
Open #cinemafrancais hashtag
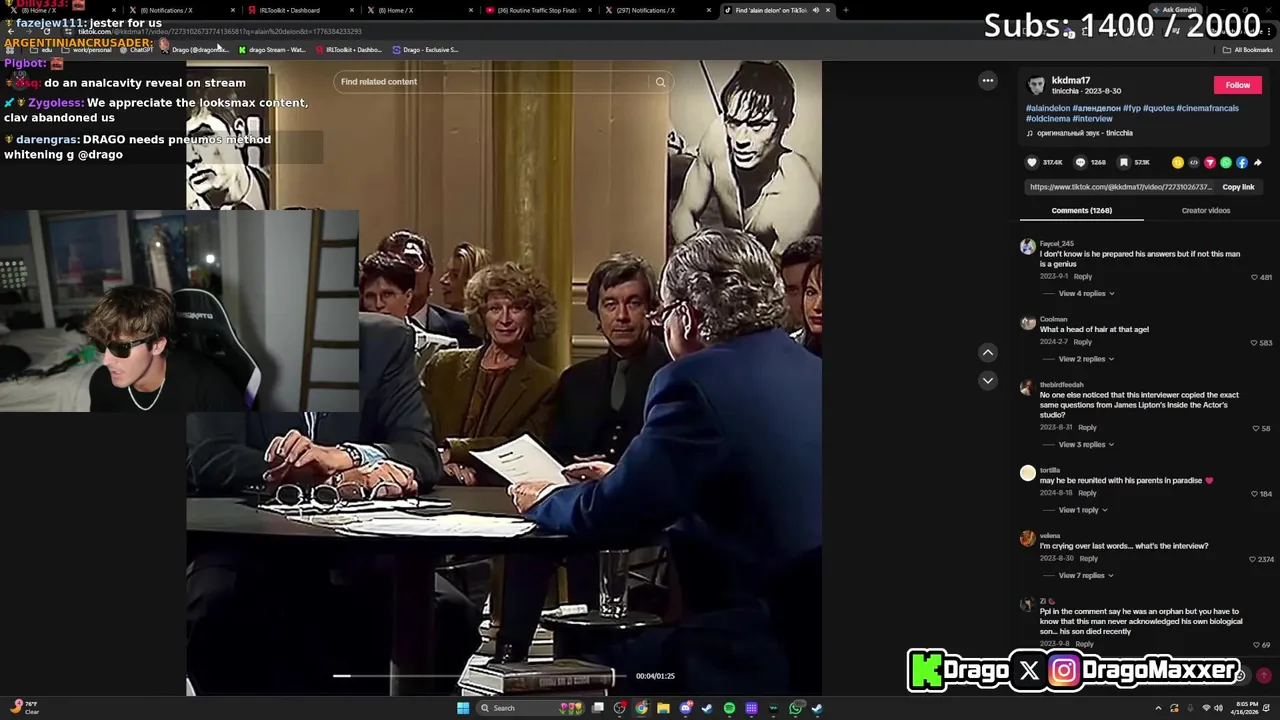(x=1207, y=108)
